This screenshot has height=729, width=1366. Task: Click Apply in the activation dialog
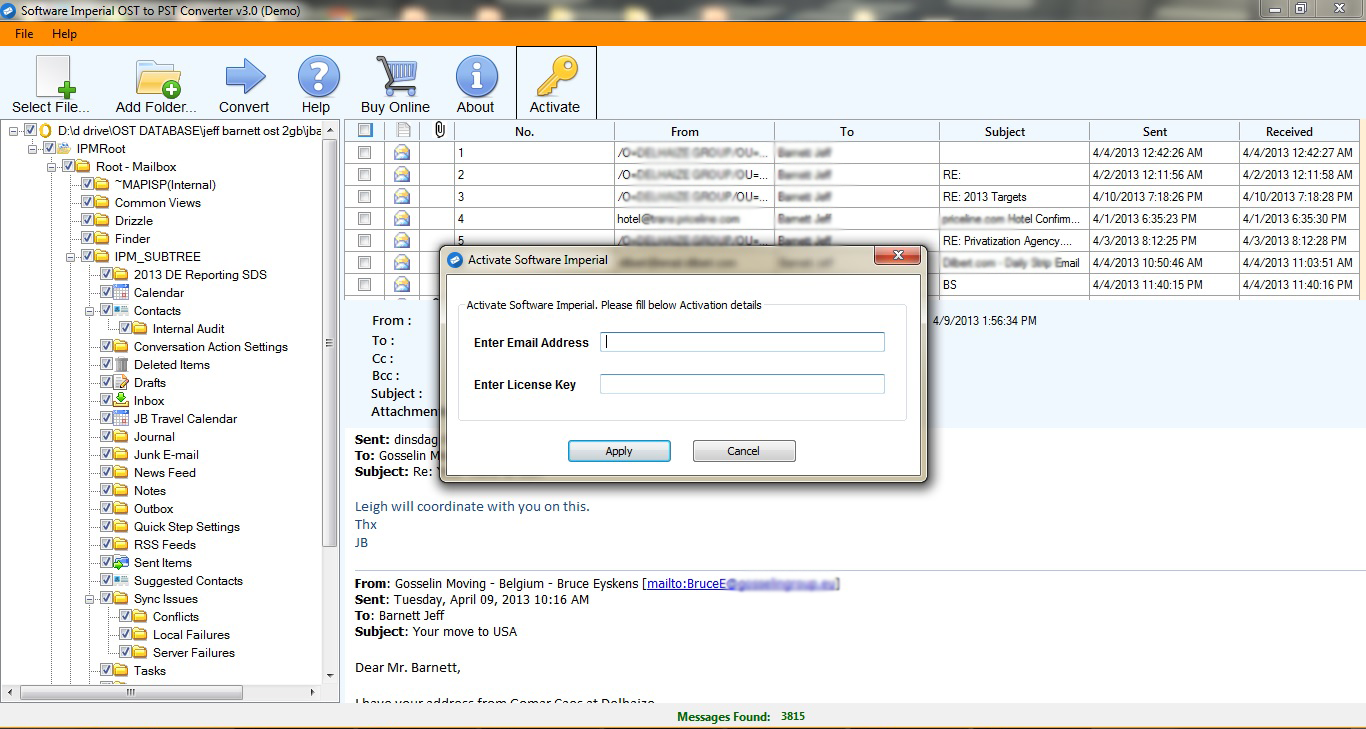coord(619,451)
